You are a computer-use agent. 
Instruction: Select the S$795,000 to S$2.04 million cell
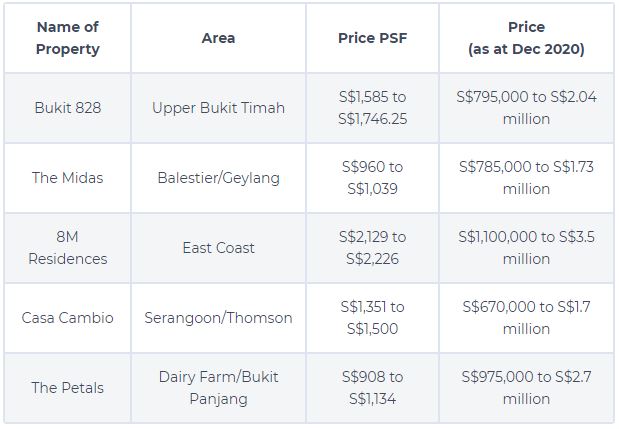click(x=526, y=108)
